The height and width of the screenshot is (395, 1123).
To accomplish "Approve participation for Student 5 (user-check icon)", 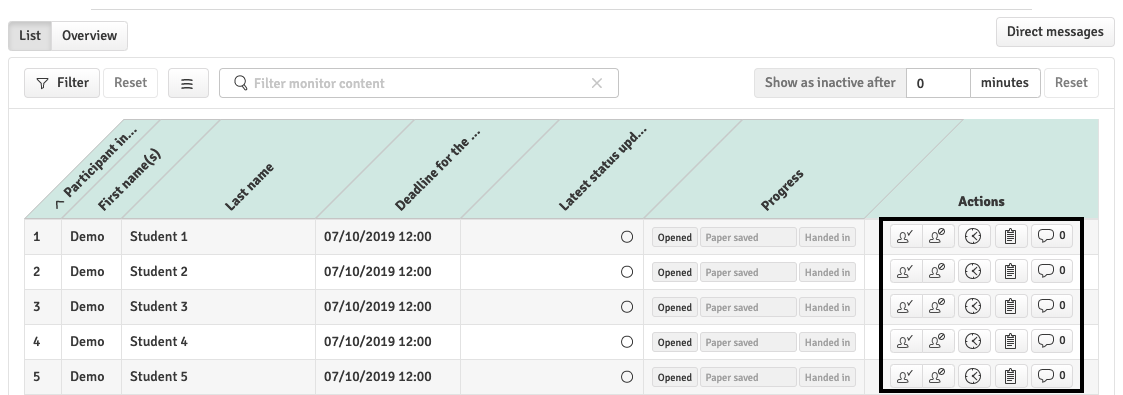I will coord(906,376).
